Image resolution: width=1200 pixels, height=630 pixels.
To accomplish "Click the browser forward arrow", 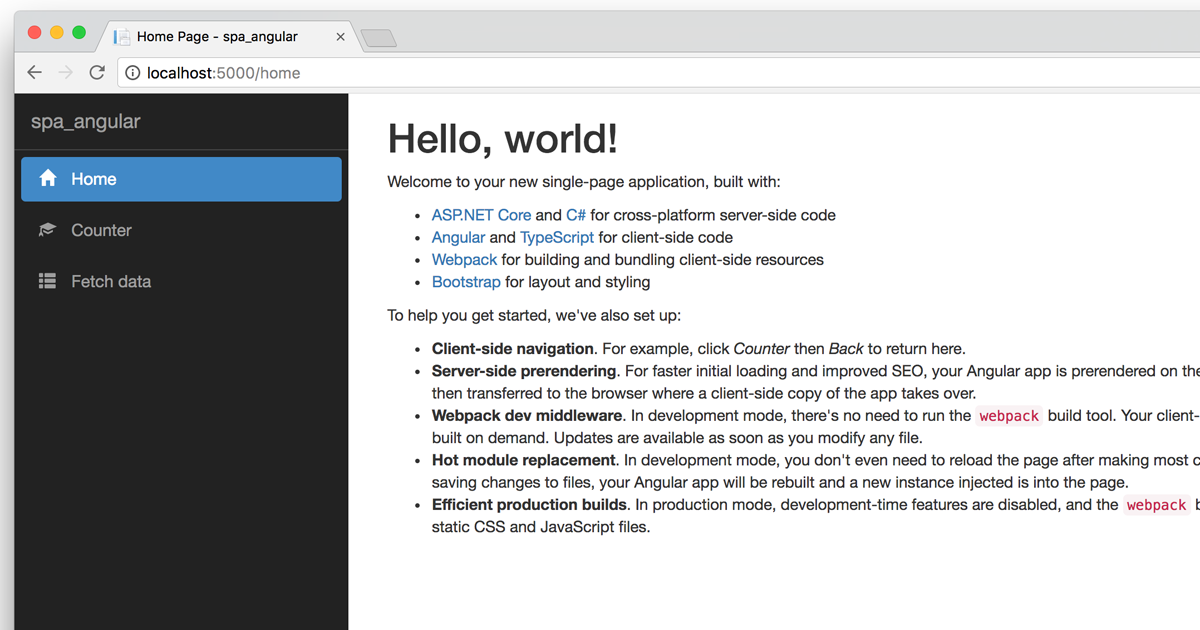I will point(65,72).
